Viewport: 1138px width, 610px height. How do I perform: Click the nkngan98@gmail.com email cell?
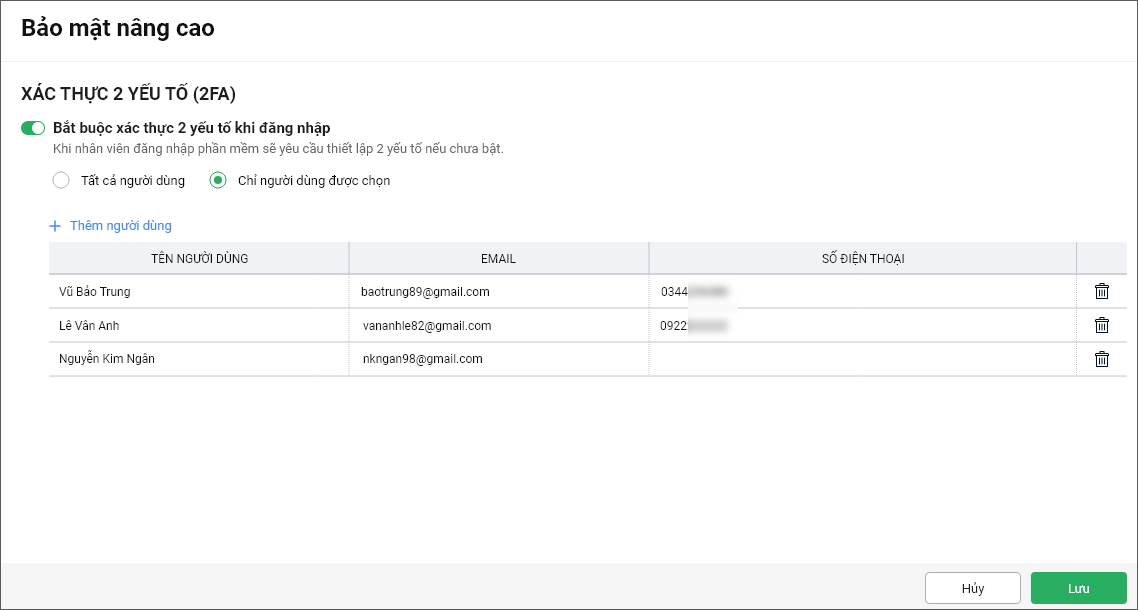click(423, 359)
